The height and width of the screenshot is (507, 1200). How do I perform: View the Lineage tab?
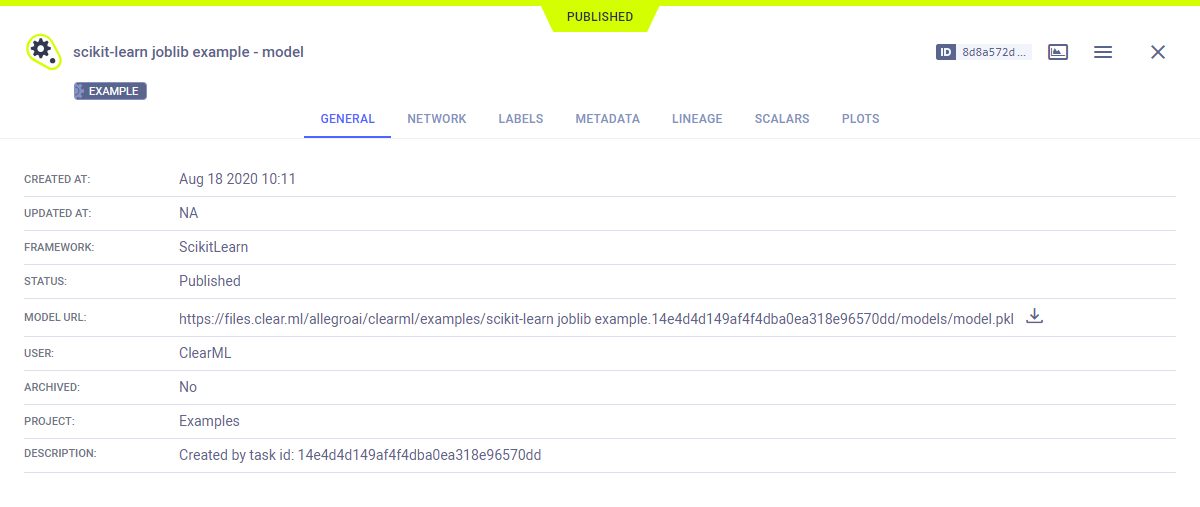pos(697,119)
